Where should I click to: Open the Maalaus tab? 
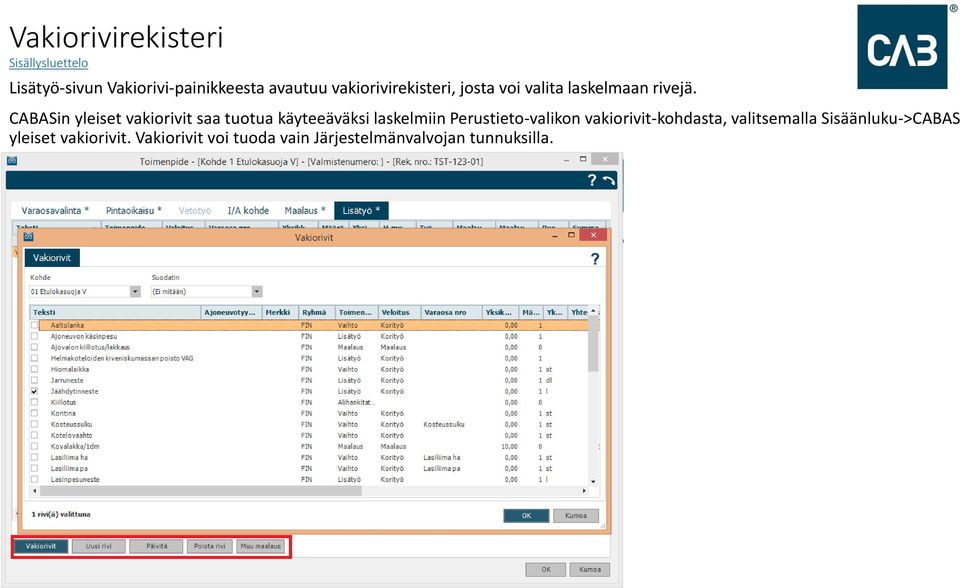coord(304,211)
